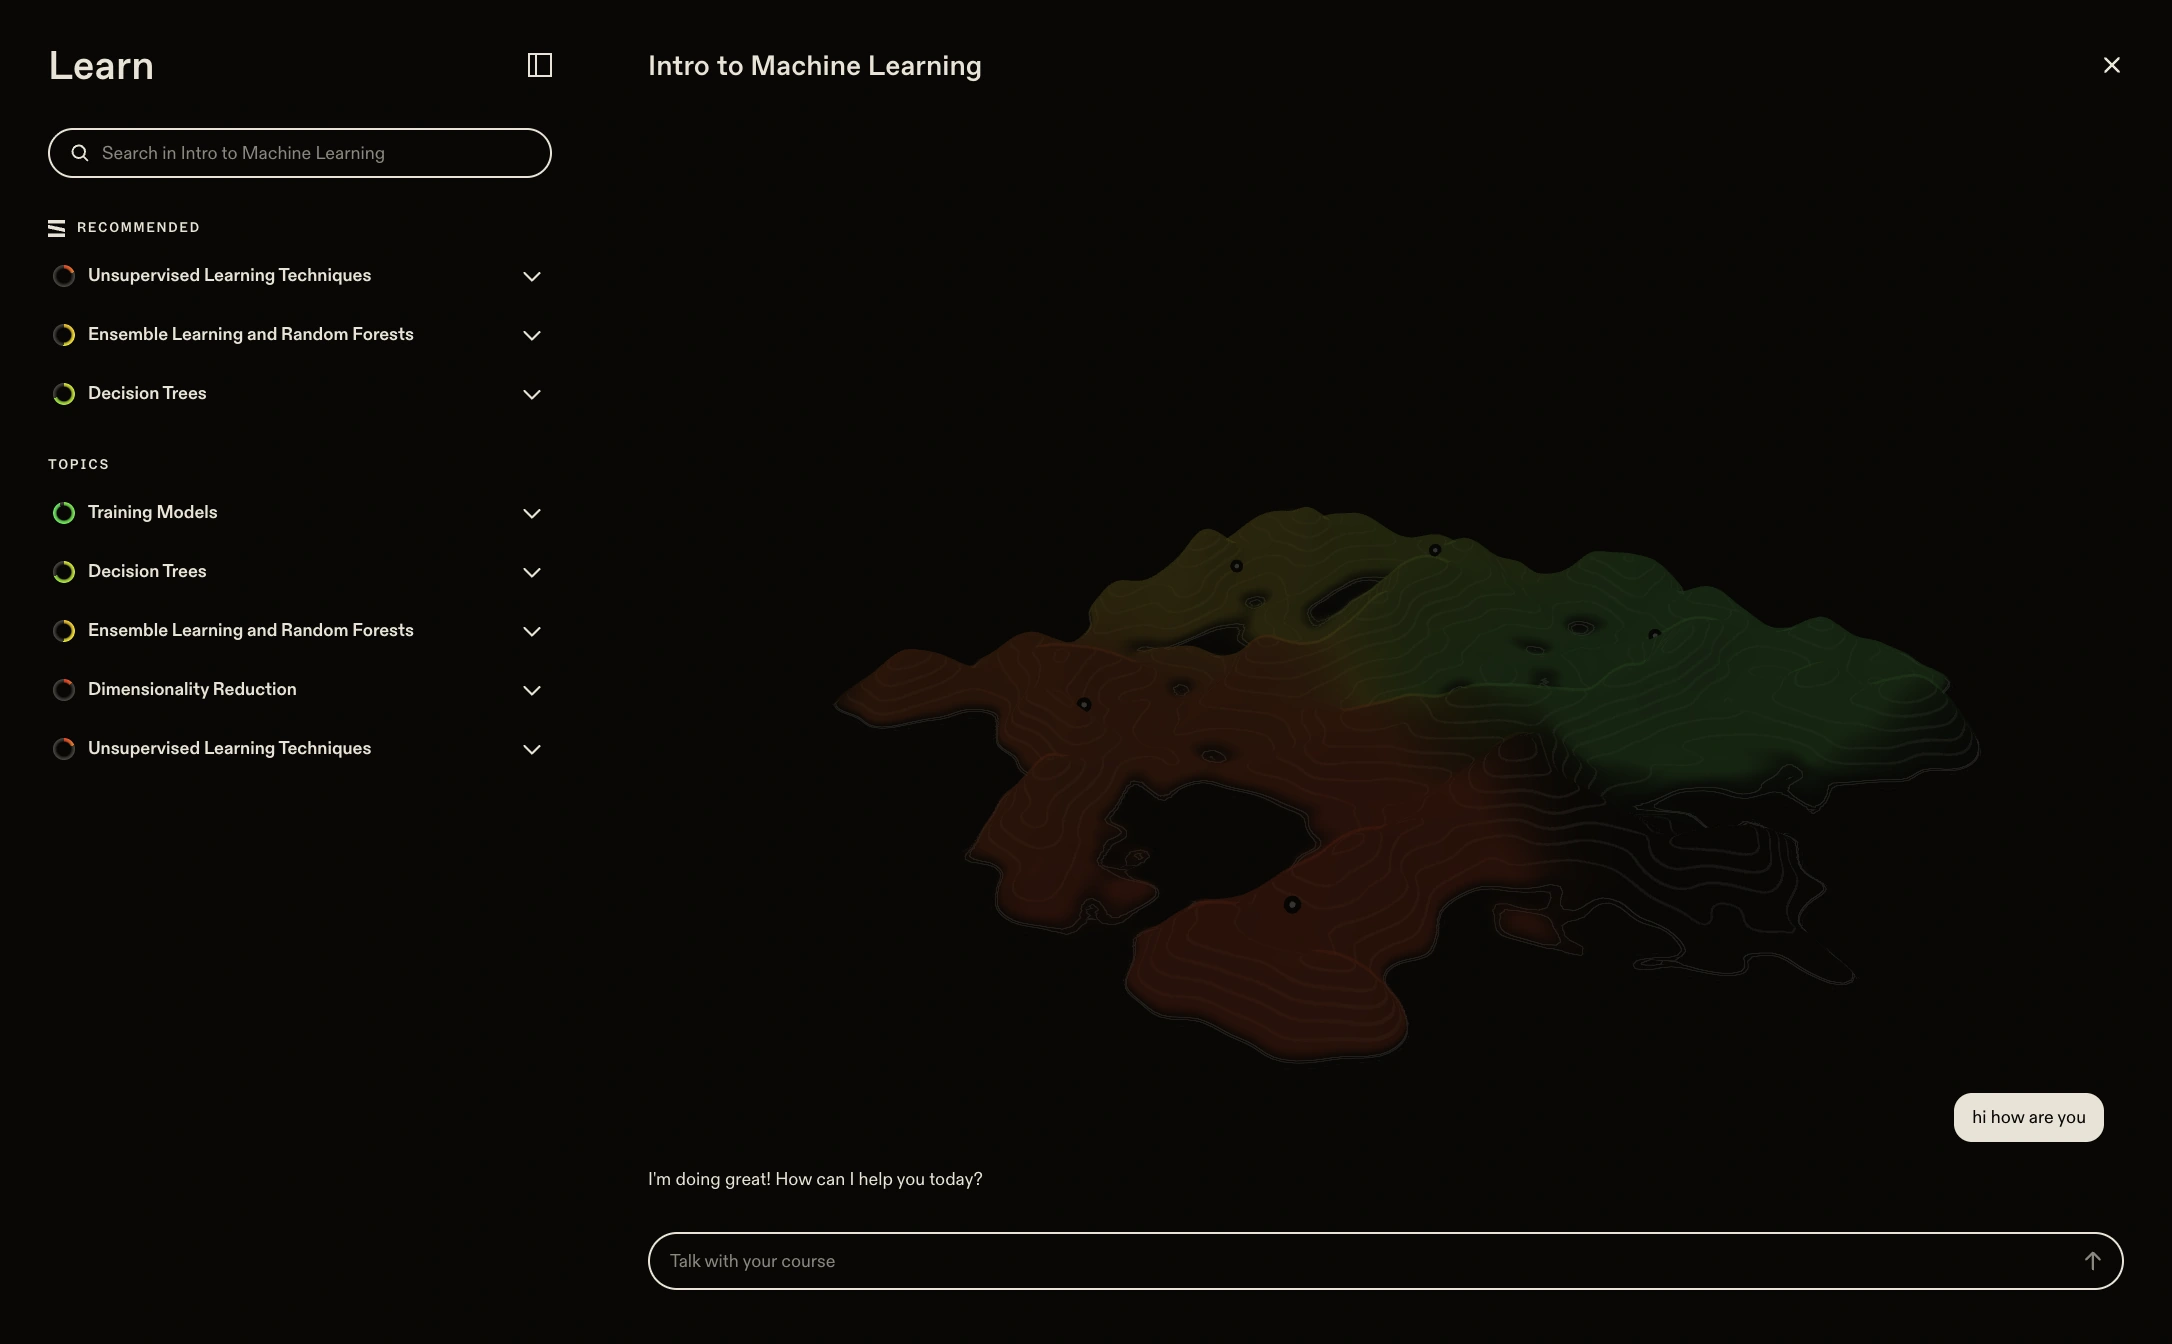
Task: Close the Intro to Machine Learning view
Action: point(2111,65)
